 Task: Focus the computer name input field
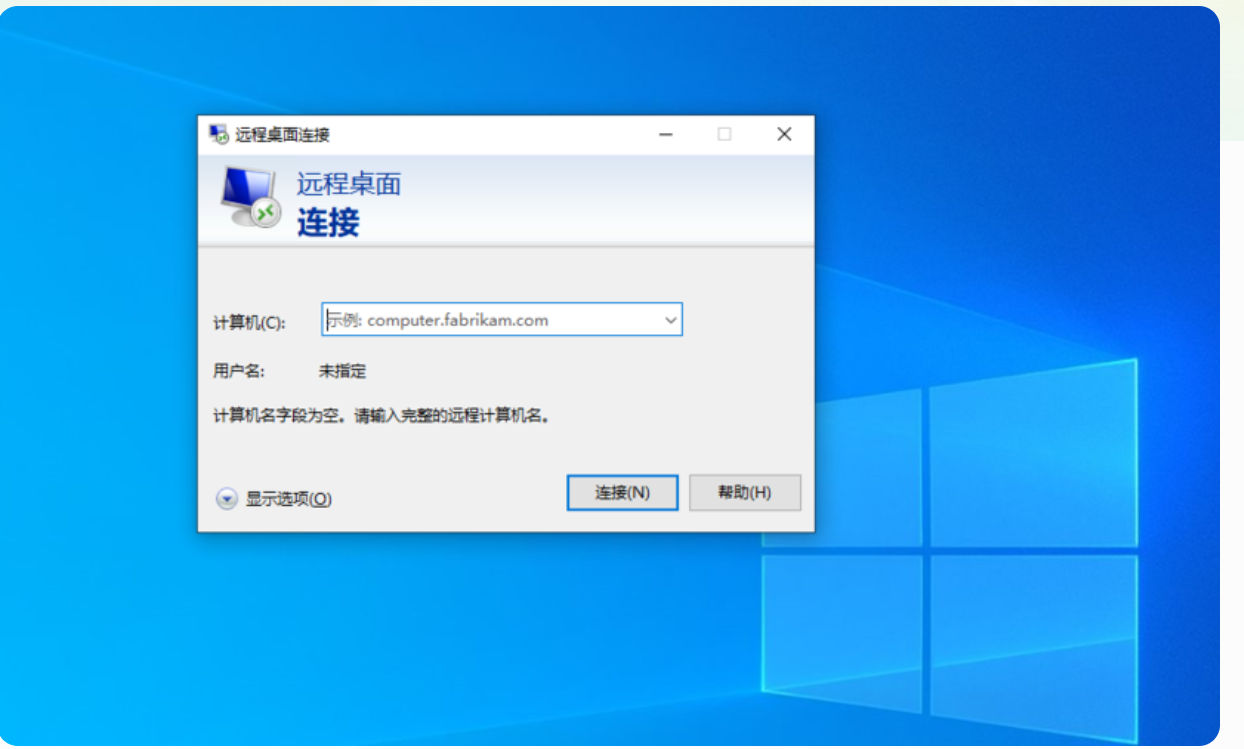(490, 321)
